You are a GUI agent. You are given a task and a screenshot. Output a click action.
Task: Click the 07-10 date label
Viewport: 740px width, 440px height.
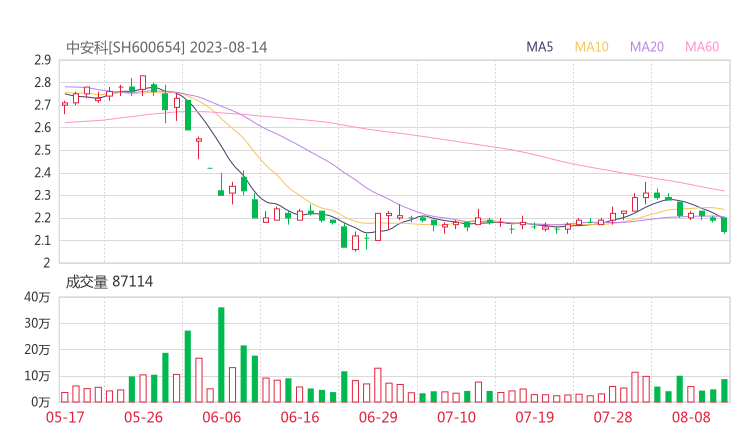point(456,417)
